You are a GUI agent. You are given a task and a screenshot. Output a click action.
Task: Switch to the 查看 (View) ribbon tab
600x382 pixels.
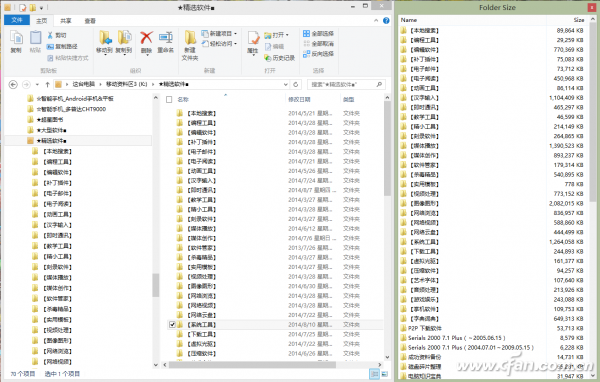click(90, 21)
